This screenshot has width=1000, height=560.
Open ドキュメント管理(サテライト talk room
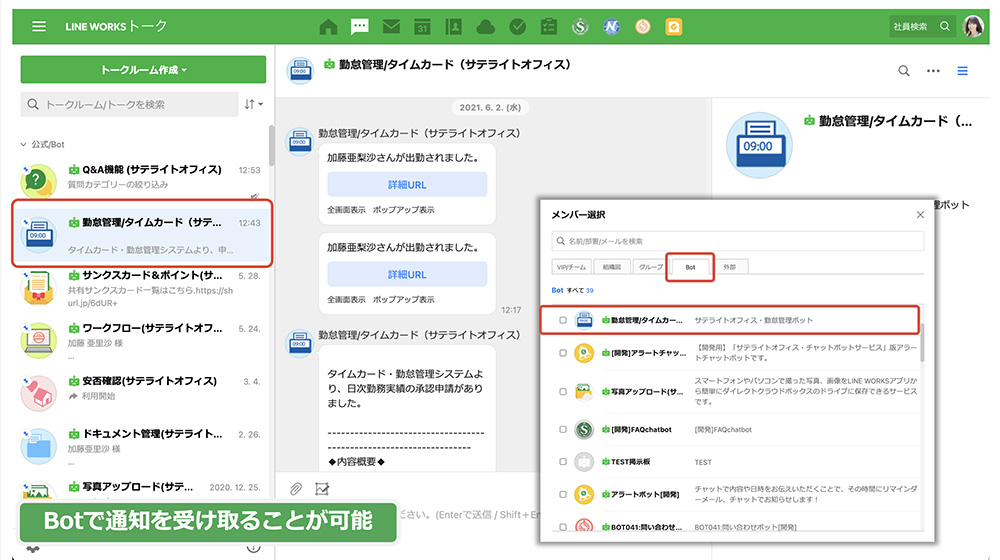(x=142, y=445)
